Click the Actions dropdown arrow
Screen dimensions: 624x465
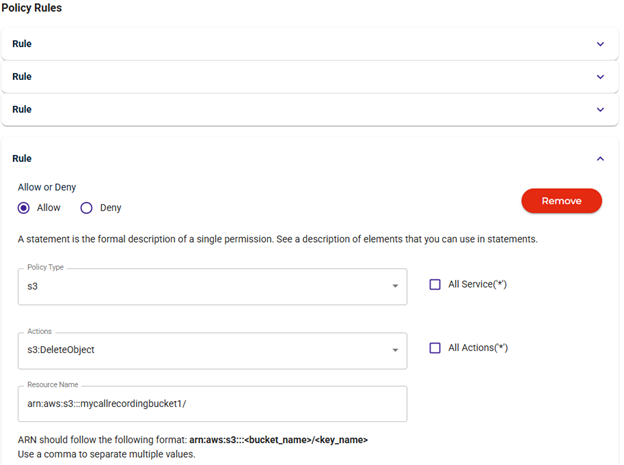pyautogui.click(x=395, y=350)
